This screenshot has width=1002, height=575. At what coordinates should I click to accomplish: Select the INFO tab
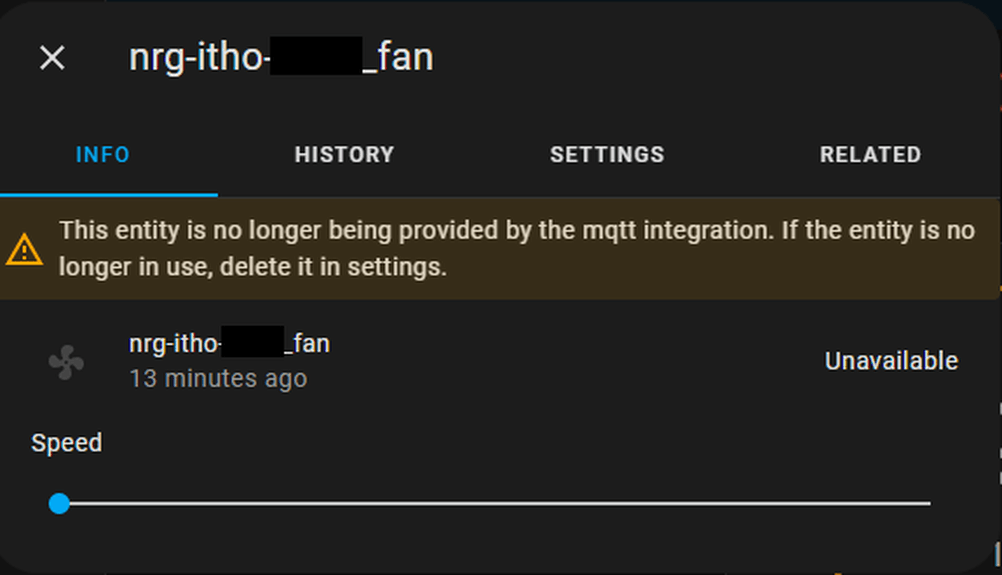coord(103,155)
